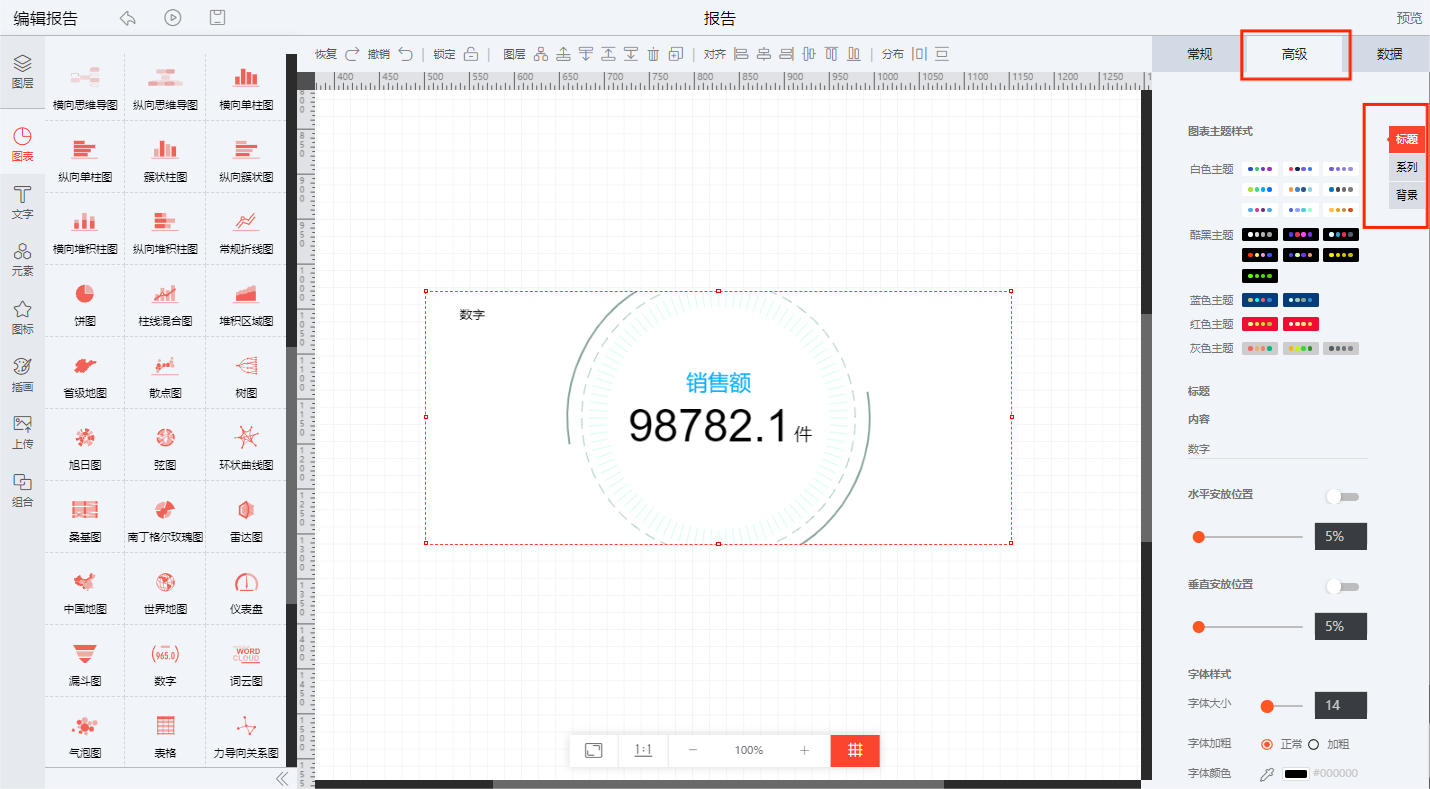Screen dimensions: 1430x789
Task: Select the 饼图 pie chart icon
Action: [85, 294]
